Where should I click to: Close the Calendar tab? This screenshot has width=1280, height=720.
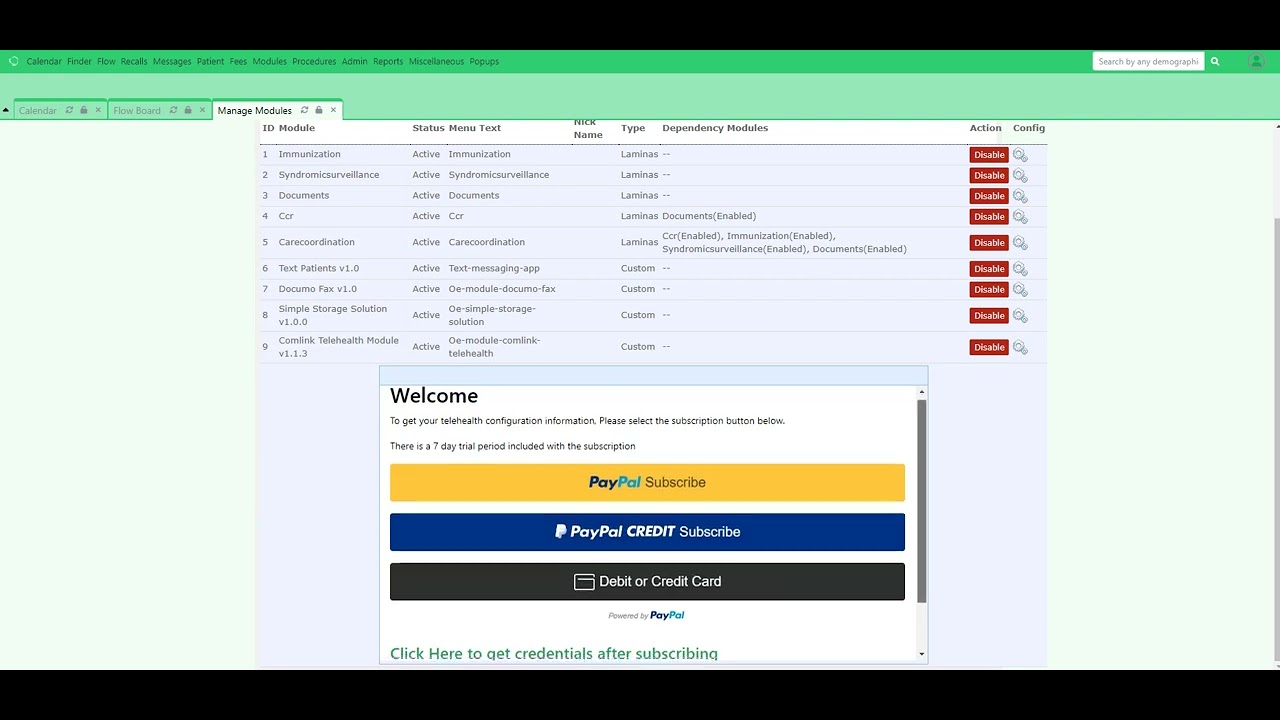[98, 110]
